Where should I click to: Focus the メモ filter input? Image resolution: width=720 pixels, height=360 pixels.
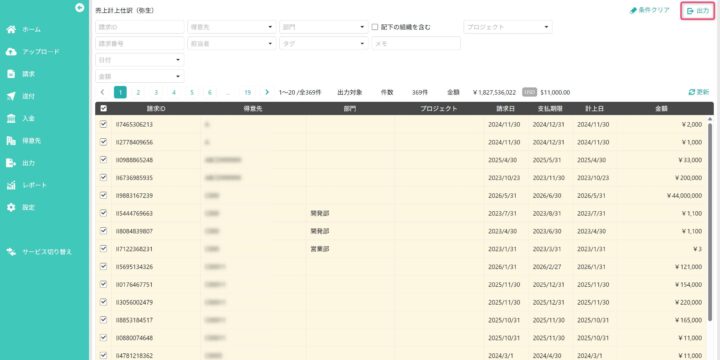coord(416,44)
